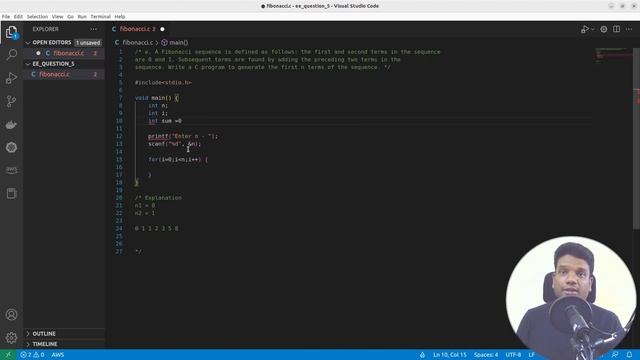Viewport: 640px width, 360px height.
Task: Click line number 20 in the gutter
Action: 119,198
